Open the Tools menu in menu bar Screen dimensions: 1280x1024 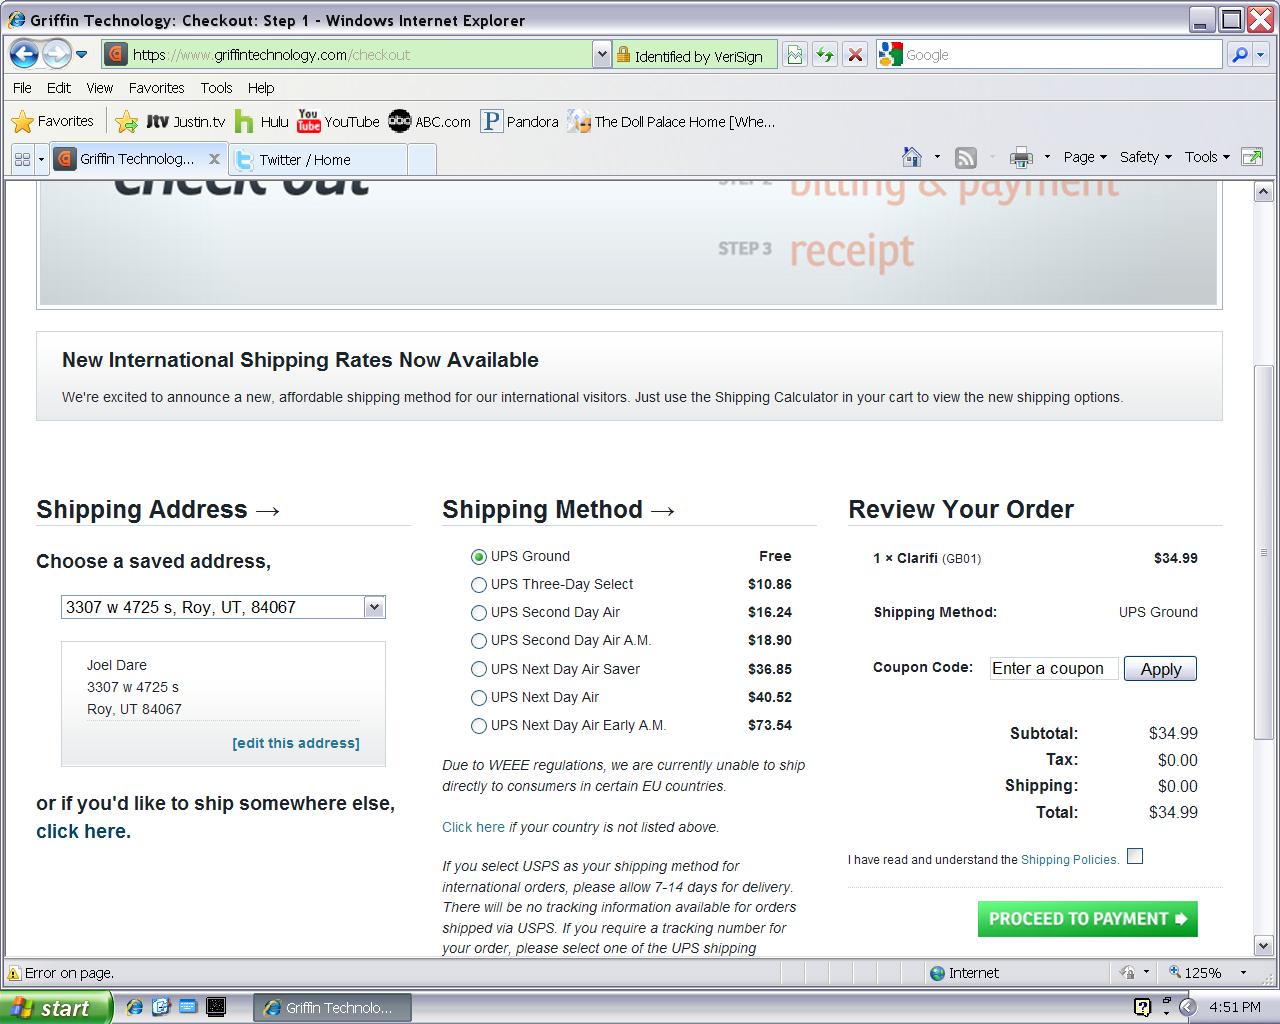pyautogui.click(x=216, y=88)
